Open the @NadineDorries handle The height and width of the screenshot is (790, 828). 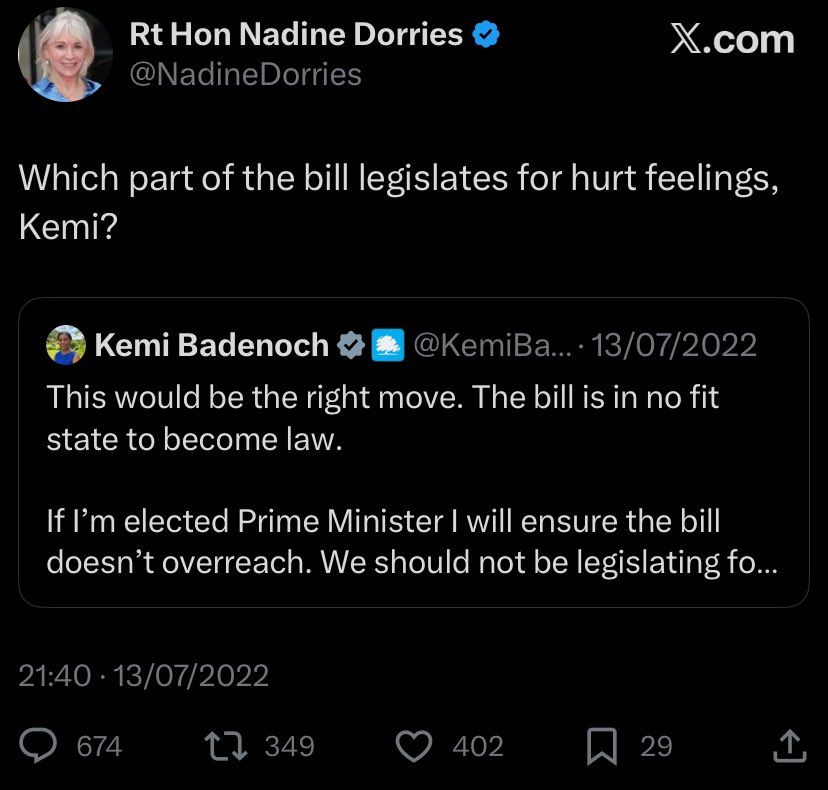(245, 74)
